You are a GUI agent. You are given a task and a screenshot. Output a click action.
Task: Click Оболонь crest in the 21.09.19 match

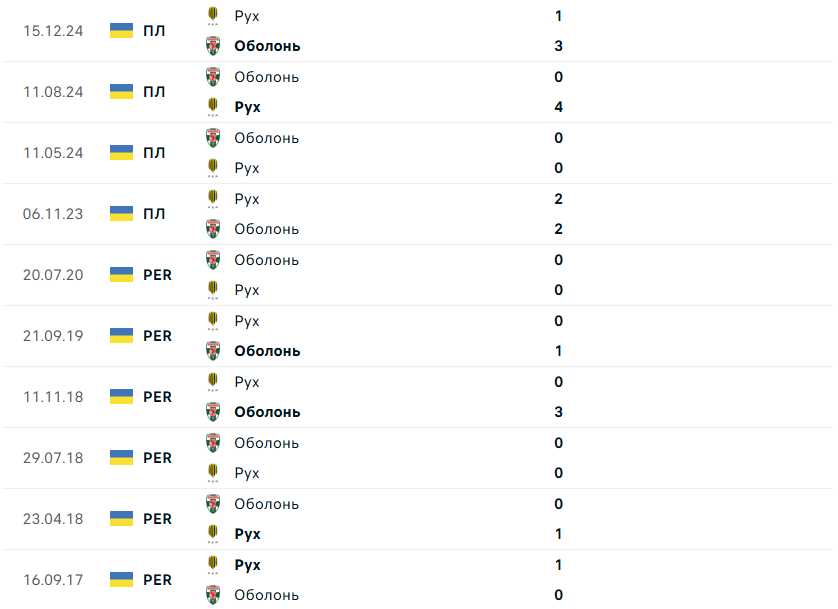tap(213, 351)
